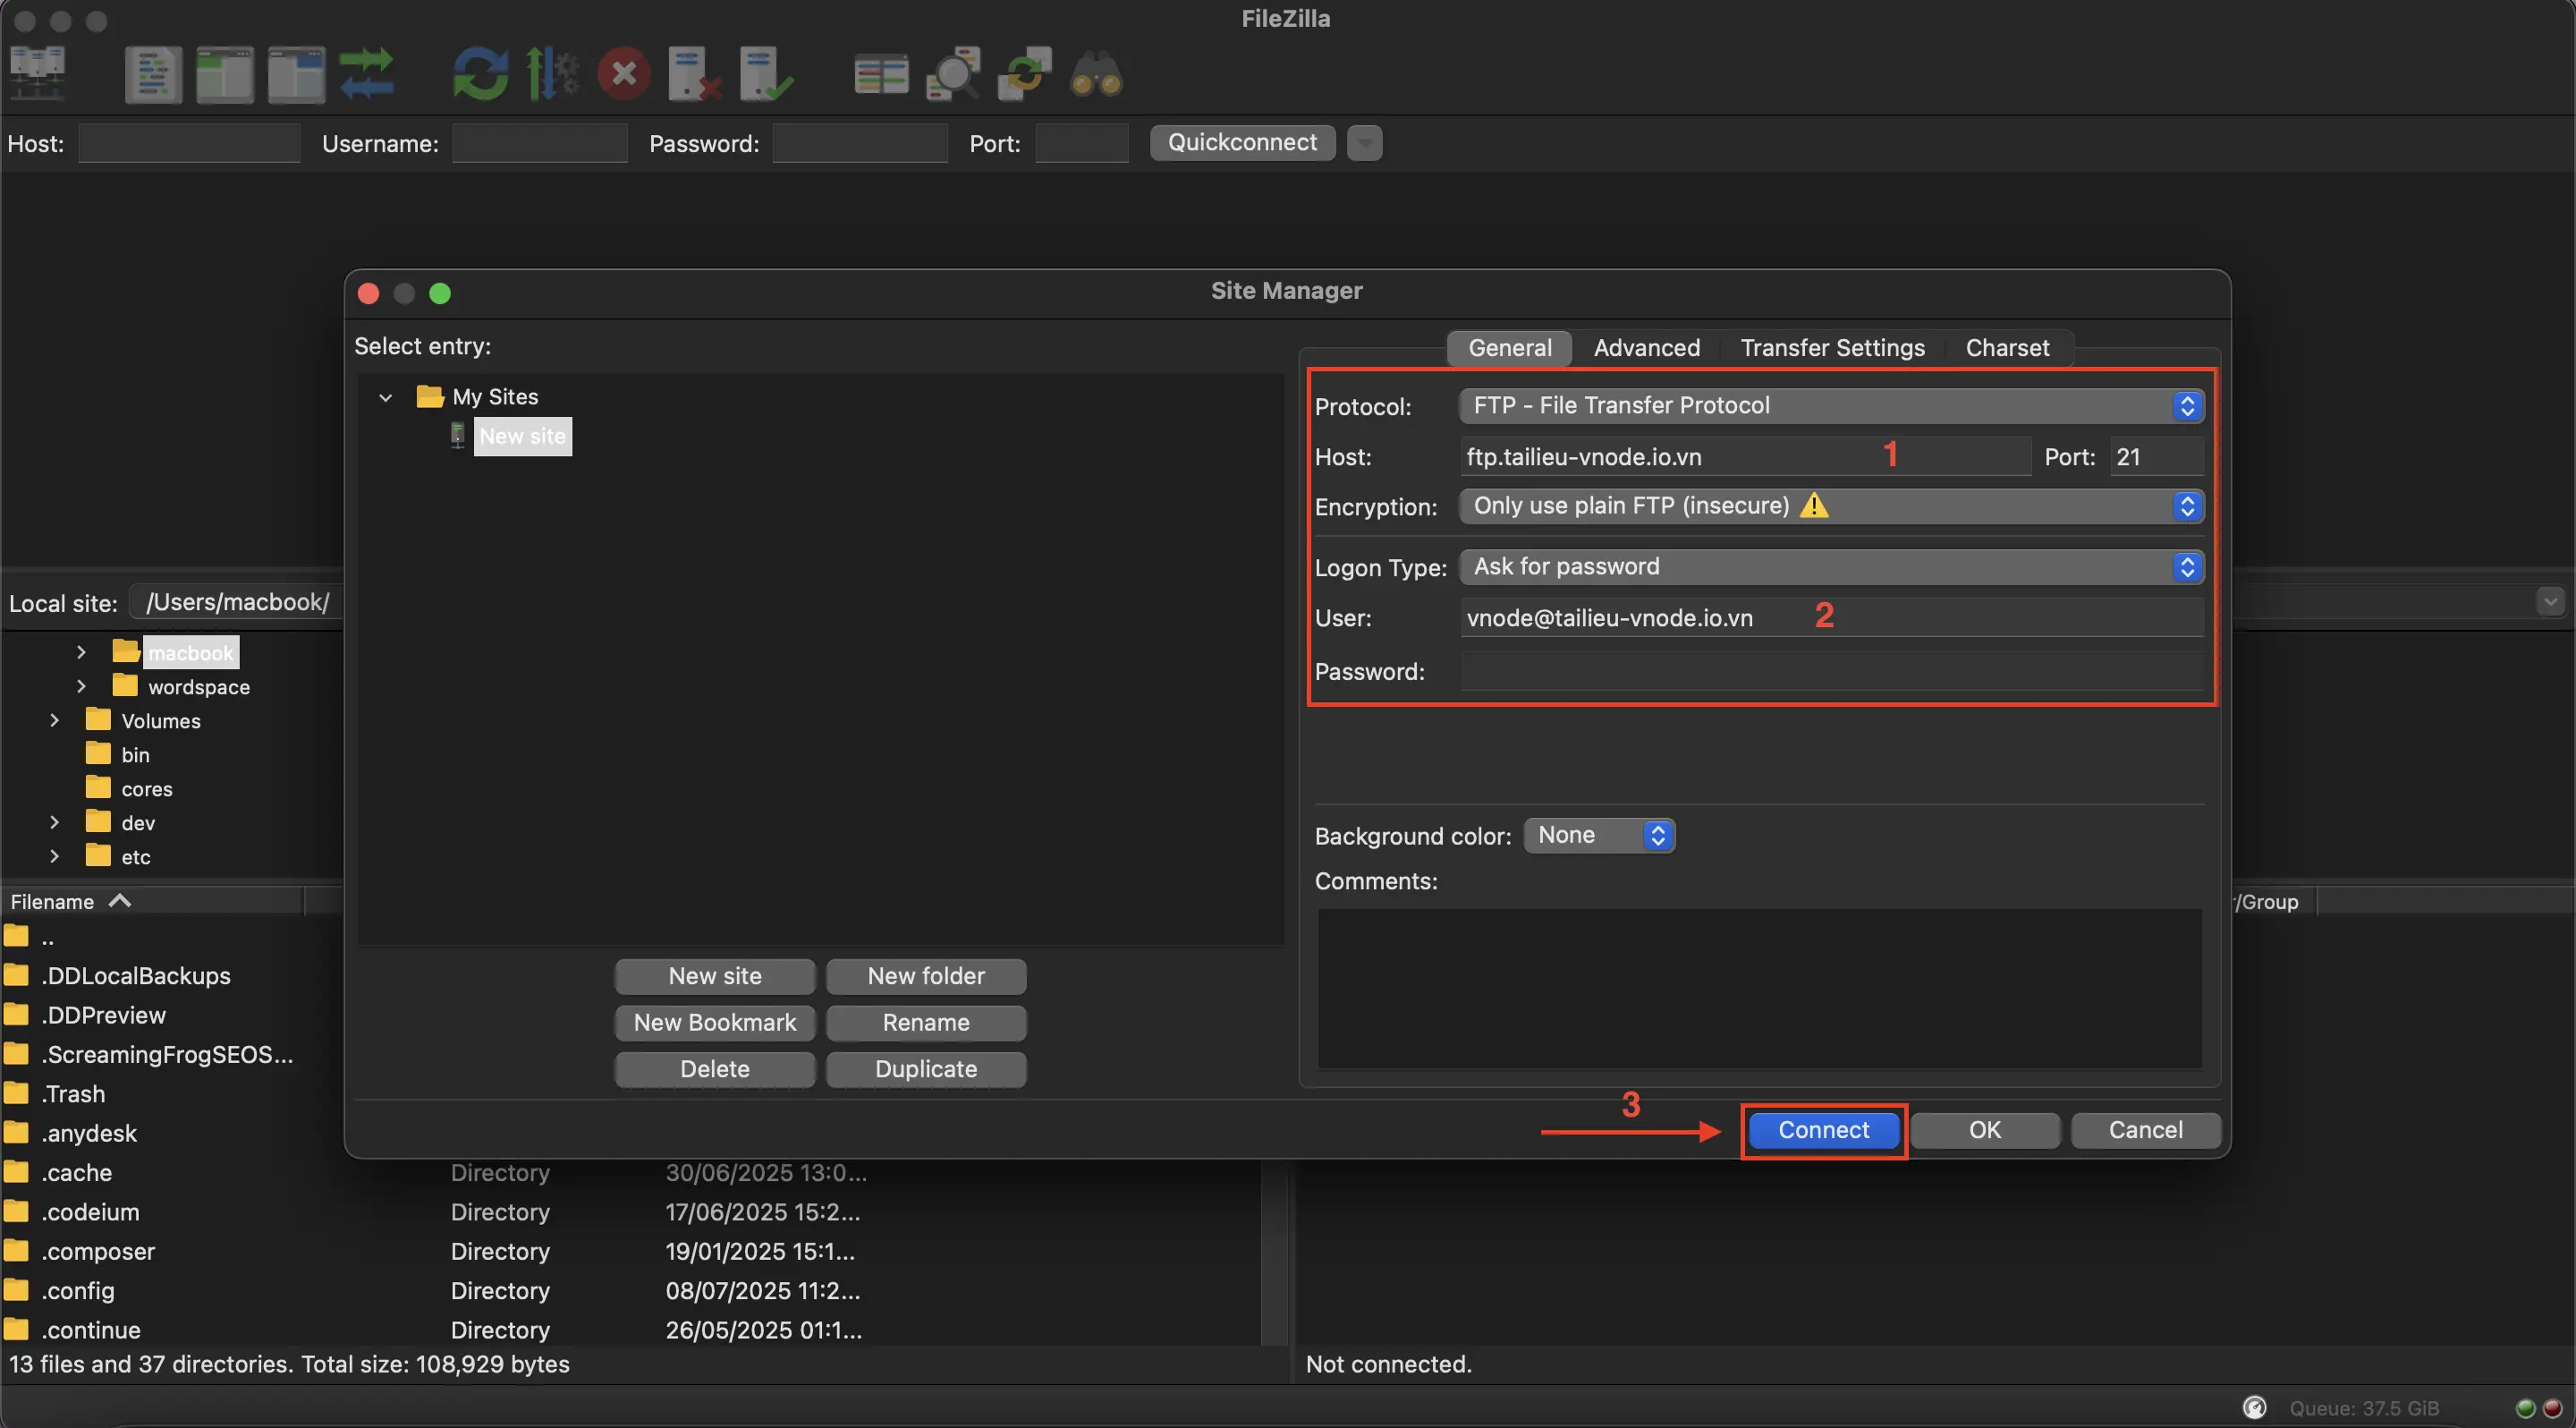Viewport: 2576px width, 1428px height.
Task: Switch to the Transfer Settings tab
Action: [x=1832, y=348]
